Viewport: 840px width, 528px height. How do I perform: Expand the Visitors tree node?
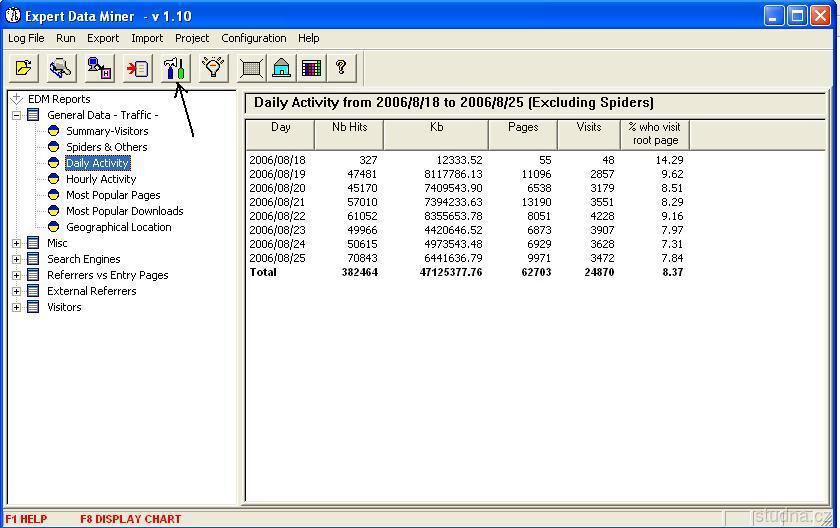17,307
